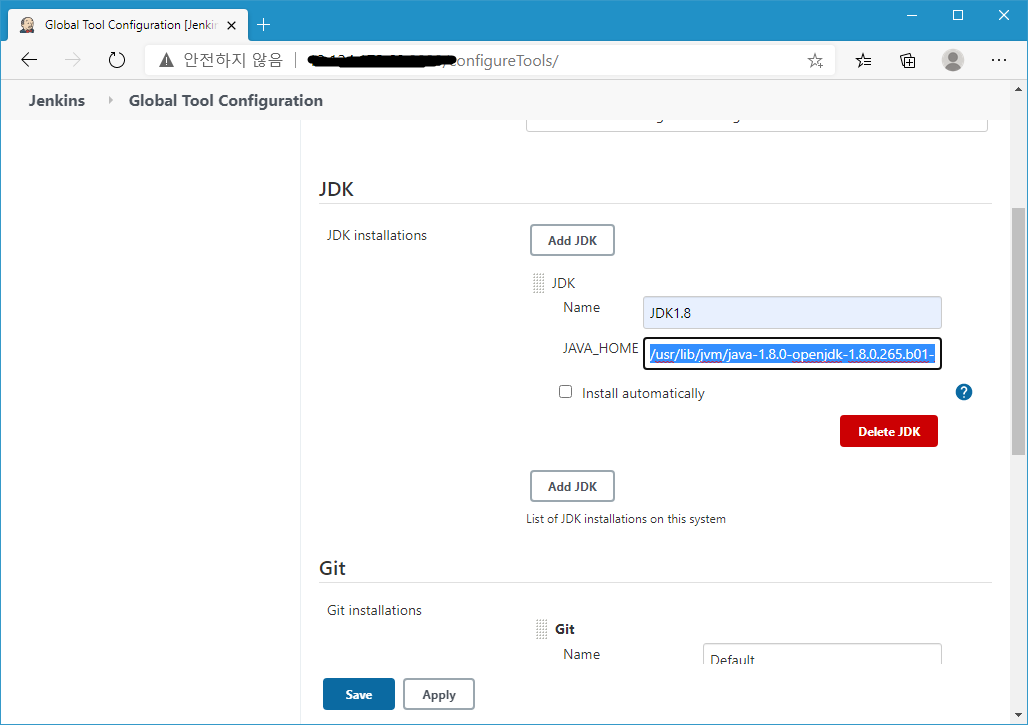This screenshot has height=725, width=1028.
Task: Maximize the browser window
Action: pos(958,16)
